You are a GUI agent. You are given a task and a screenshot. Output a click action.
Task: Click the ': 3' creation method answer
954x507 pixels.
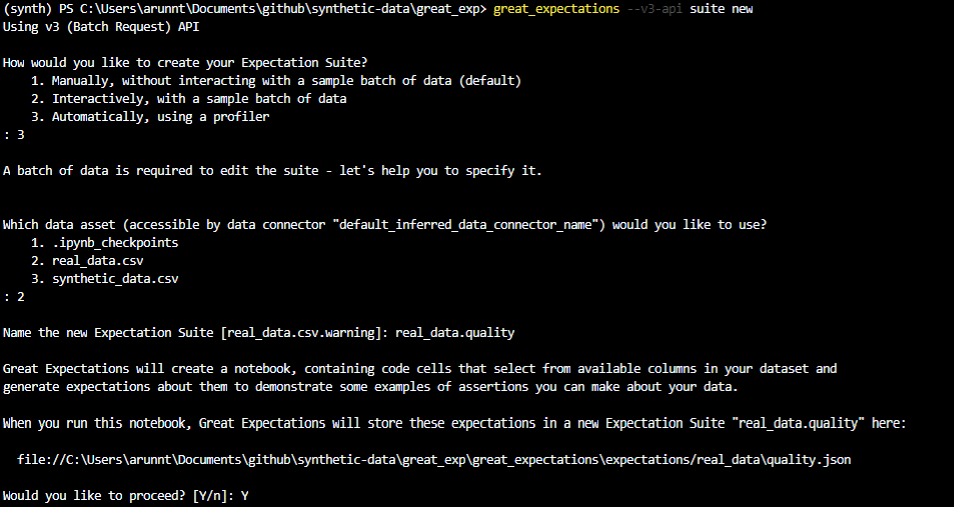coord(14,135)
